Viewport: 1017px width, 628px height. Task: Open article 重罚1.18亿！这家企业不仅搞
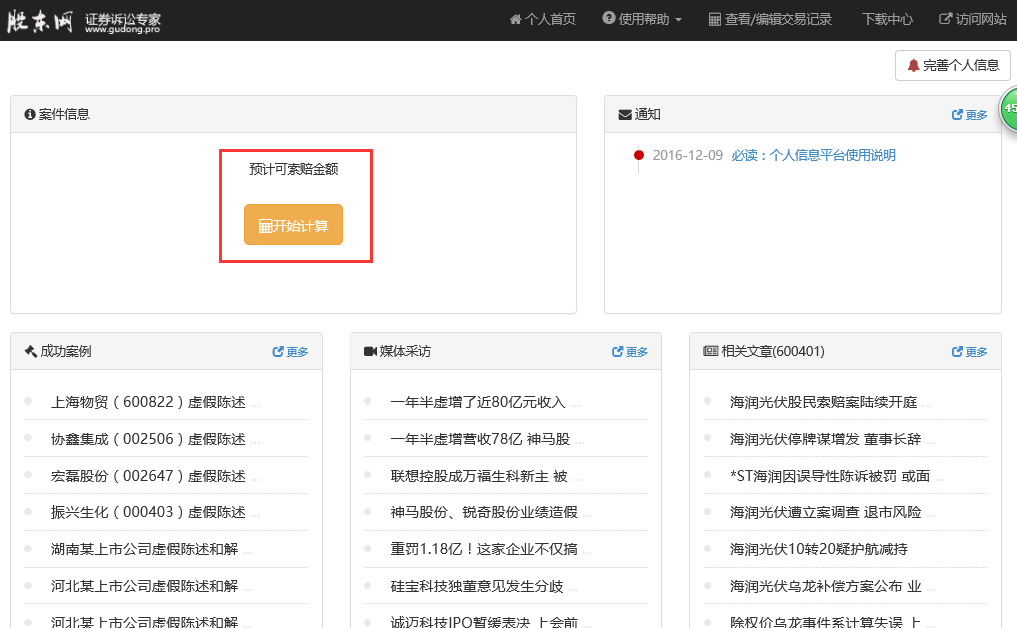pyautogui.click(x=484, y=549)
